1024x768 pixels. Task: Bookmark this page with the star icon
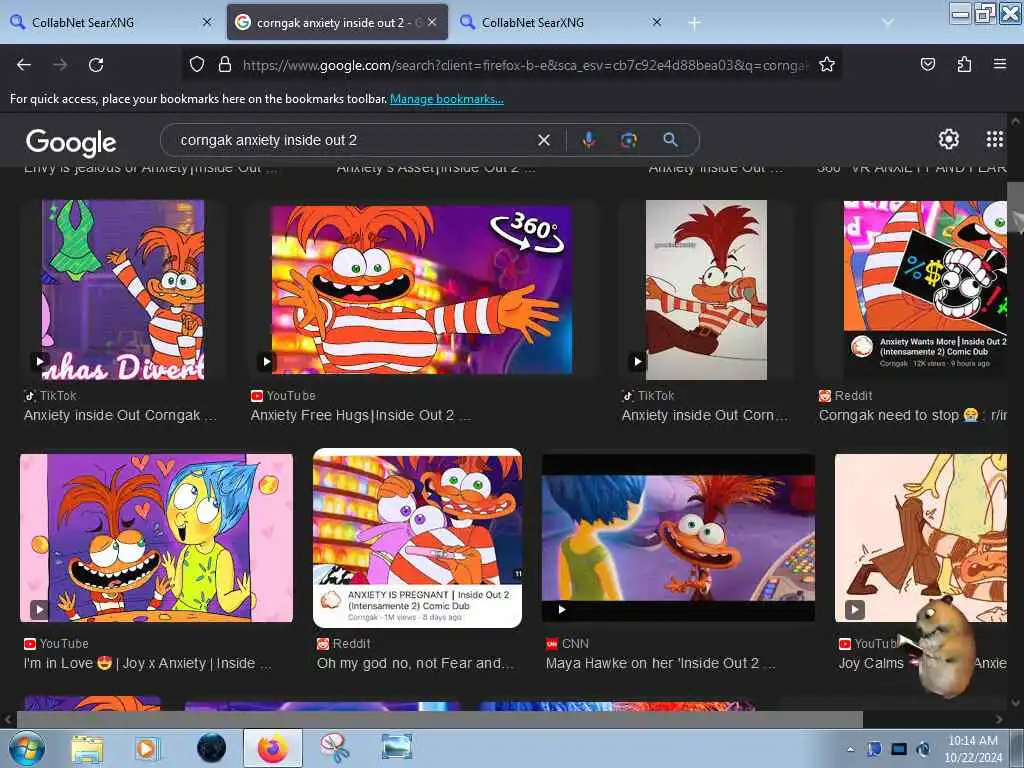tap(827, 65)
